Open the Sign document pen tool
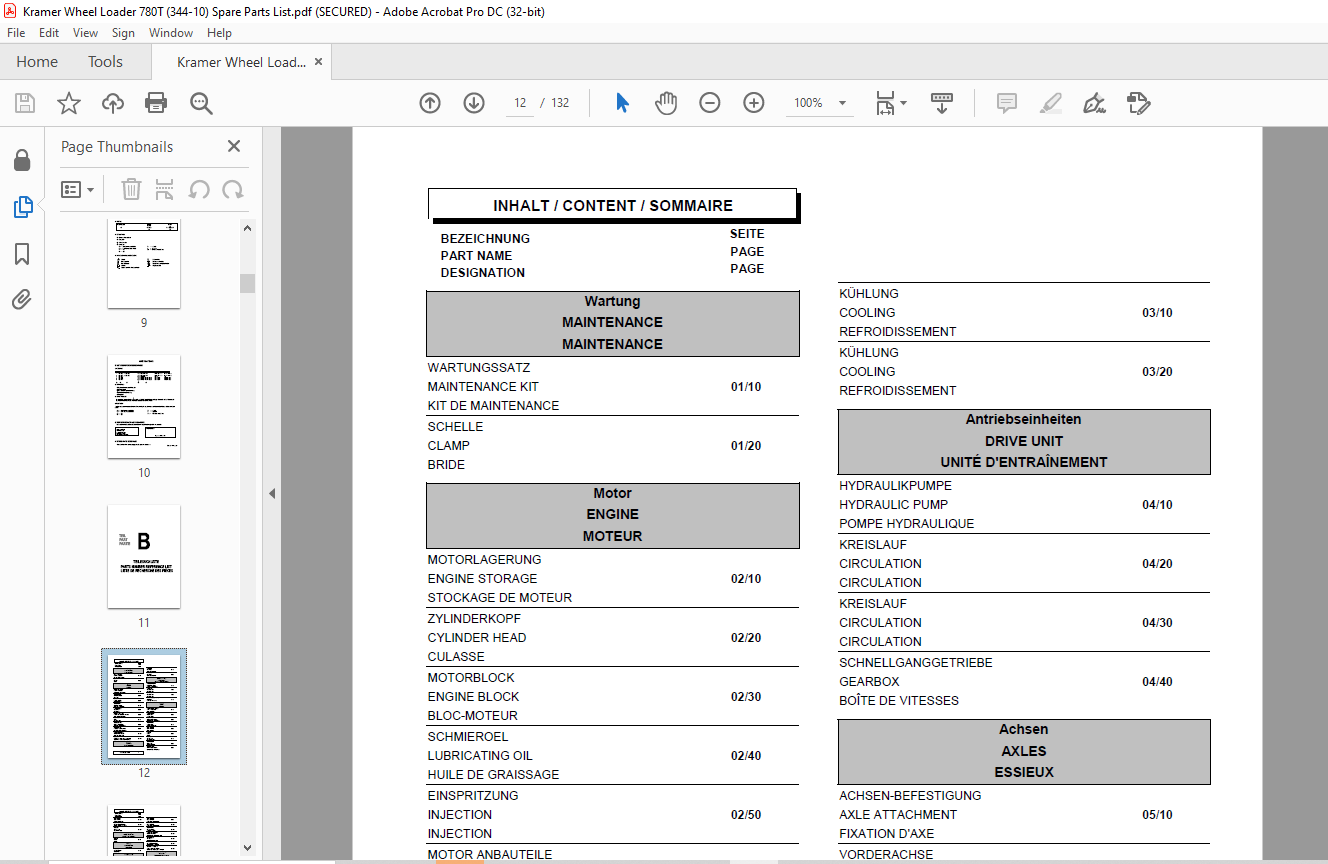 (x=1094, y=103)
